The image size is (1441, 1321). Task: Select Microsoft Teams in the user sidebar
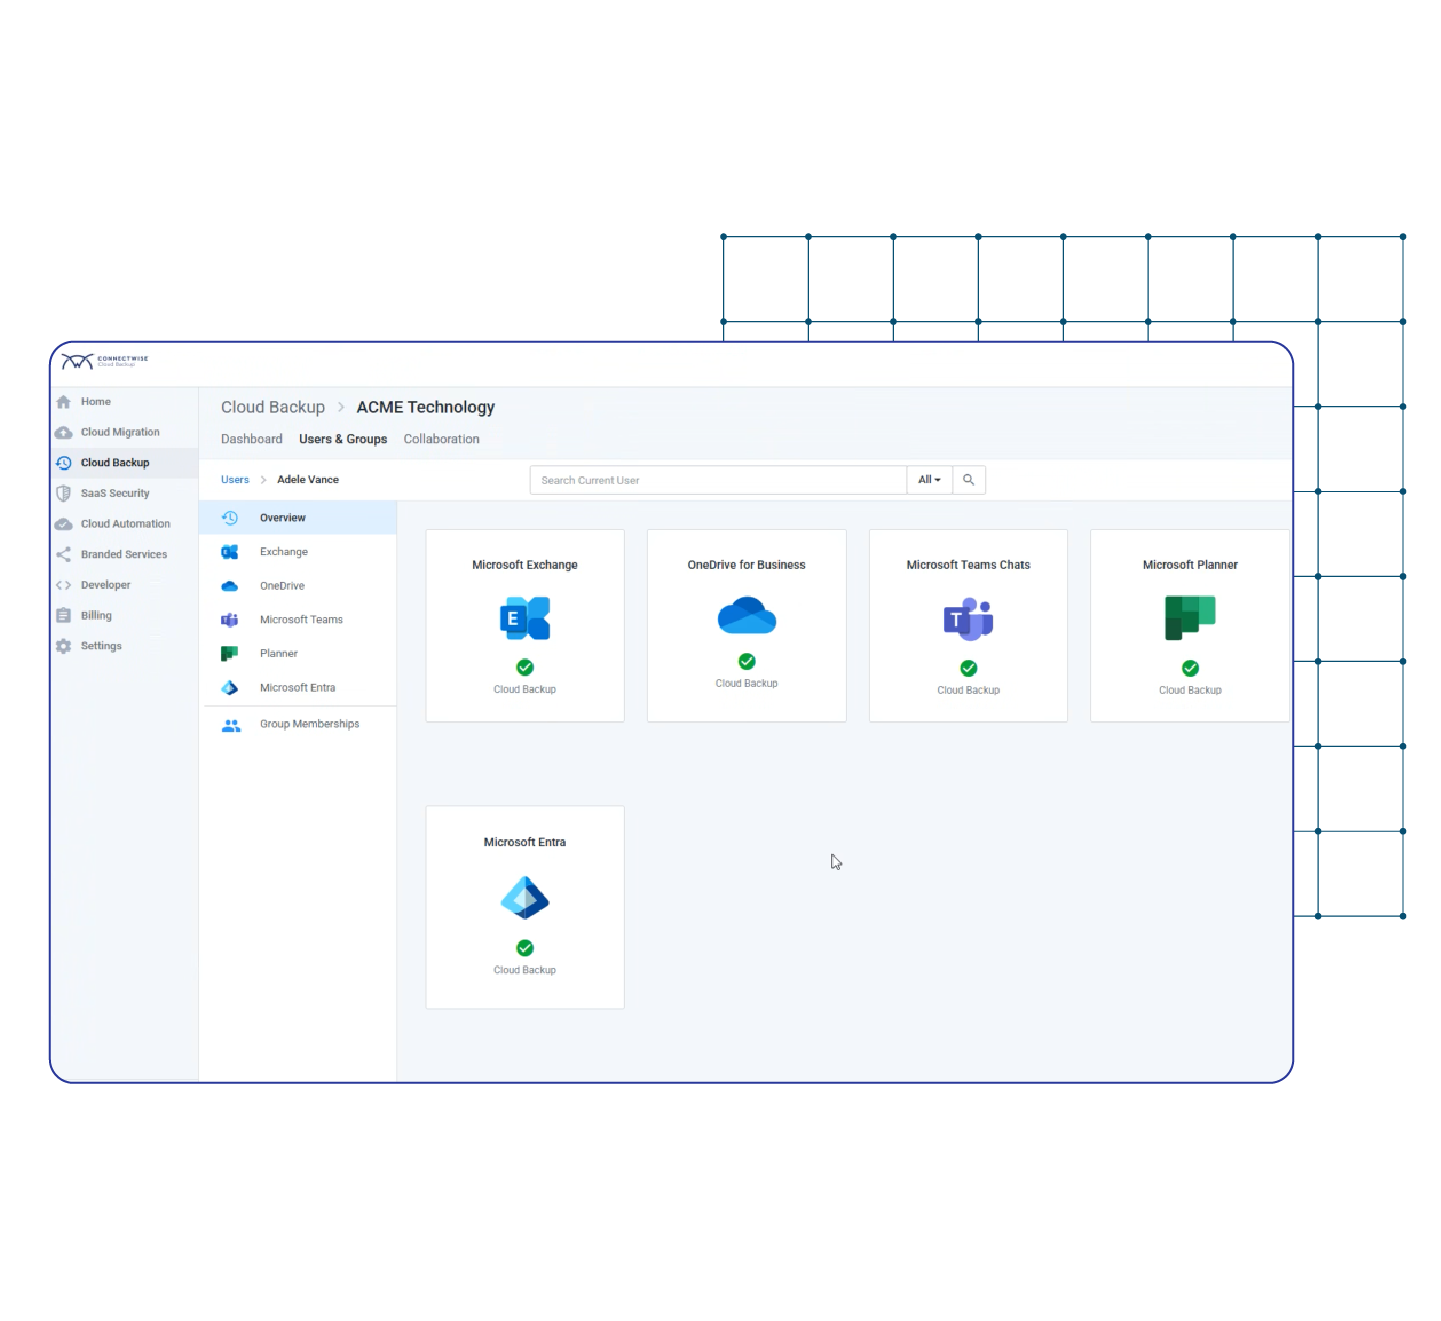(300, 620)
